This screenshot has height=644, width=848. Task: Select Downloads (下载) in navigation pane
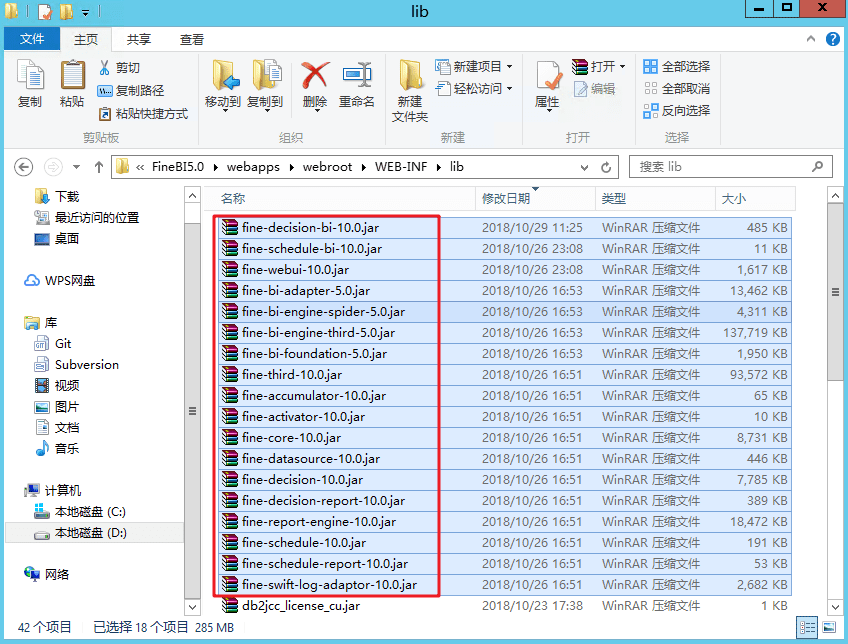pyautogui.click(x=57, y=196)
